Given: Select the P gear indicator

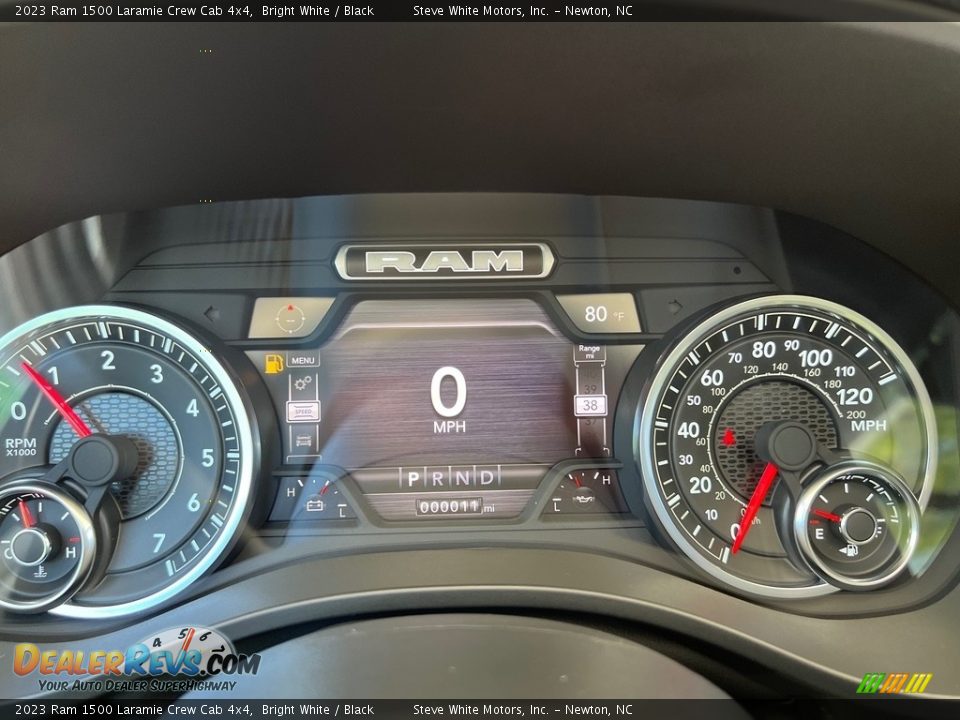Looking at the screenshot, I should click(413, 479).
